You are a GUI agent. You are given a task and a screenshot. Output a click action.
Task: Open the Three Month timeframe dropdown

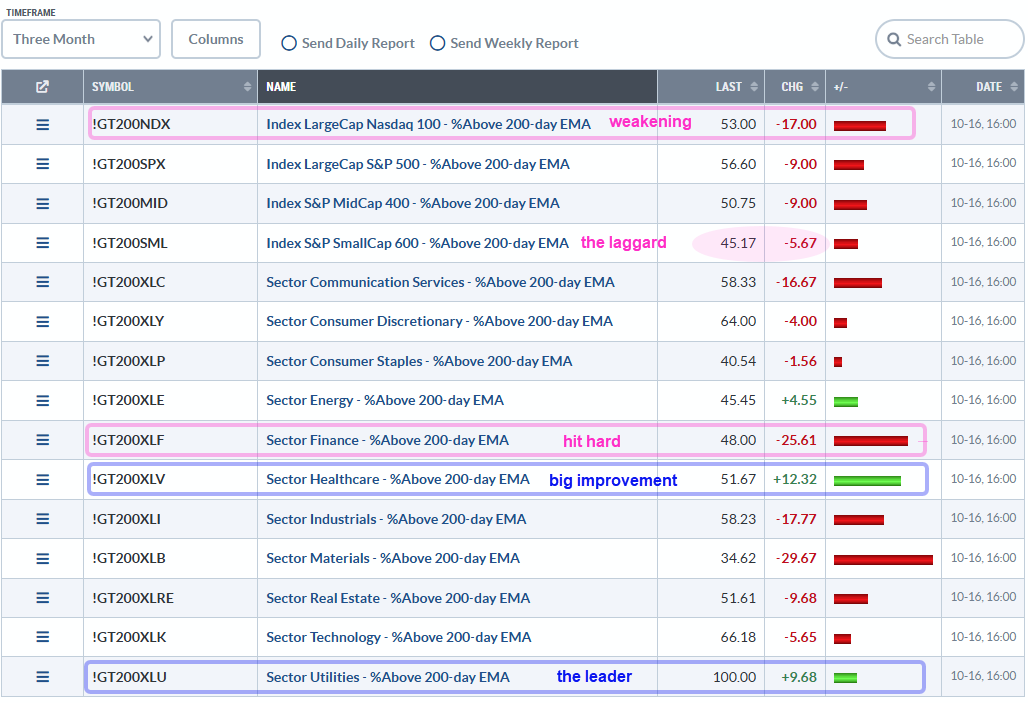(x=81, y=39)
